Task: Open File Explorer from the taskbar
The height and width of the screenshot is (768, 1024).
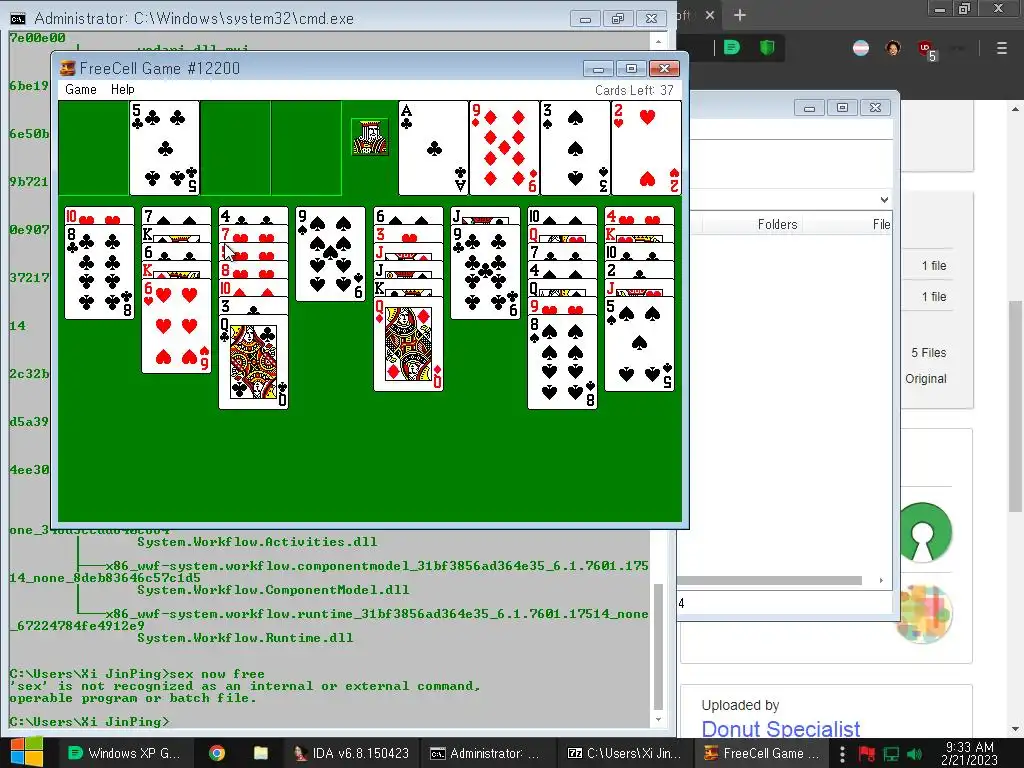Action: click(261, 753)
